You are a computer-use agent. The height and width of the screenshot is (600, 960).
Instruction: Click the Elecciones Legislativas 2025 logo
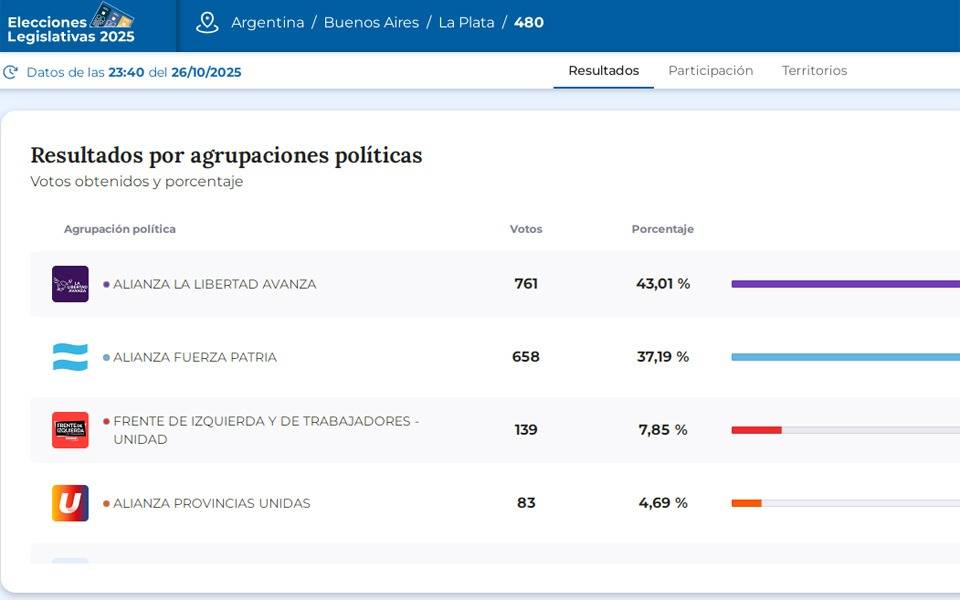[72, 24]
